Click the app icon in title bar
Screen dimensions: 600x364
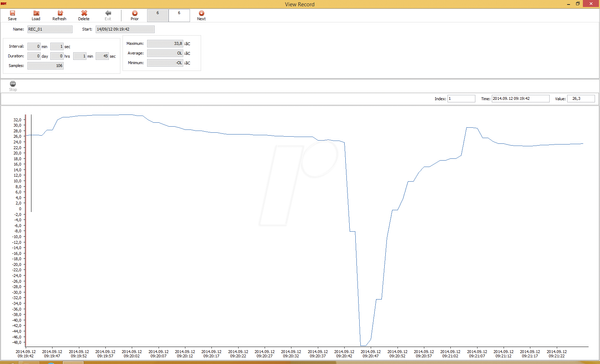pos(3,4)
